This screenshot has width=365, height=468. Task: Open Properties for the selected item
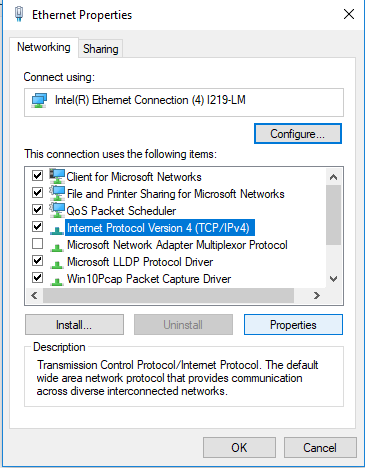point(293,325)
